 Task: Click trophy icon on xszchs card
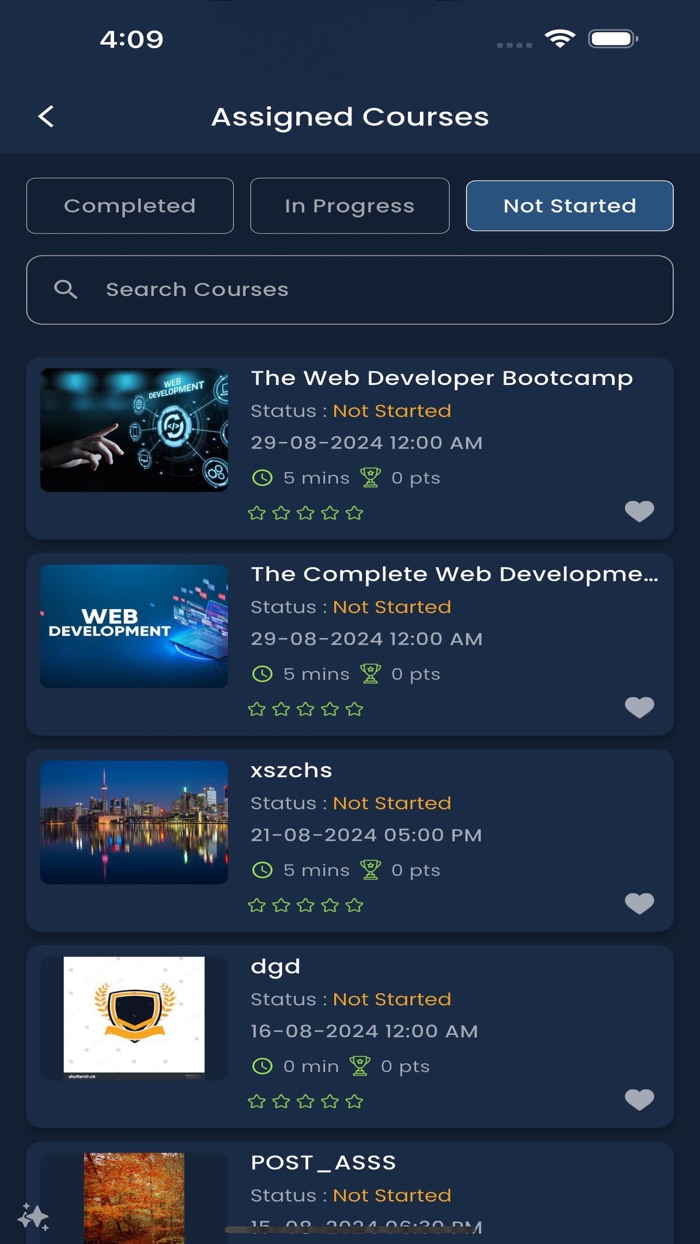point(370,870)
